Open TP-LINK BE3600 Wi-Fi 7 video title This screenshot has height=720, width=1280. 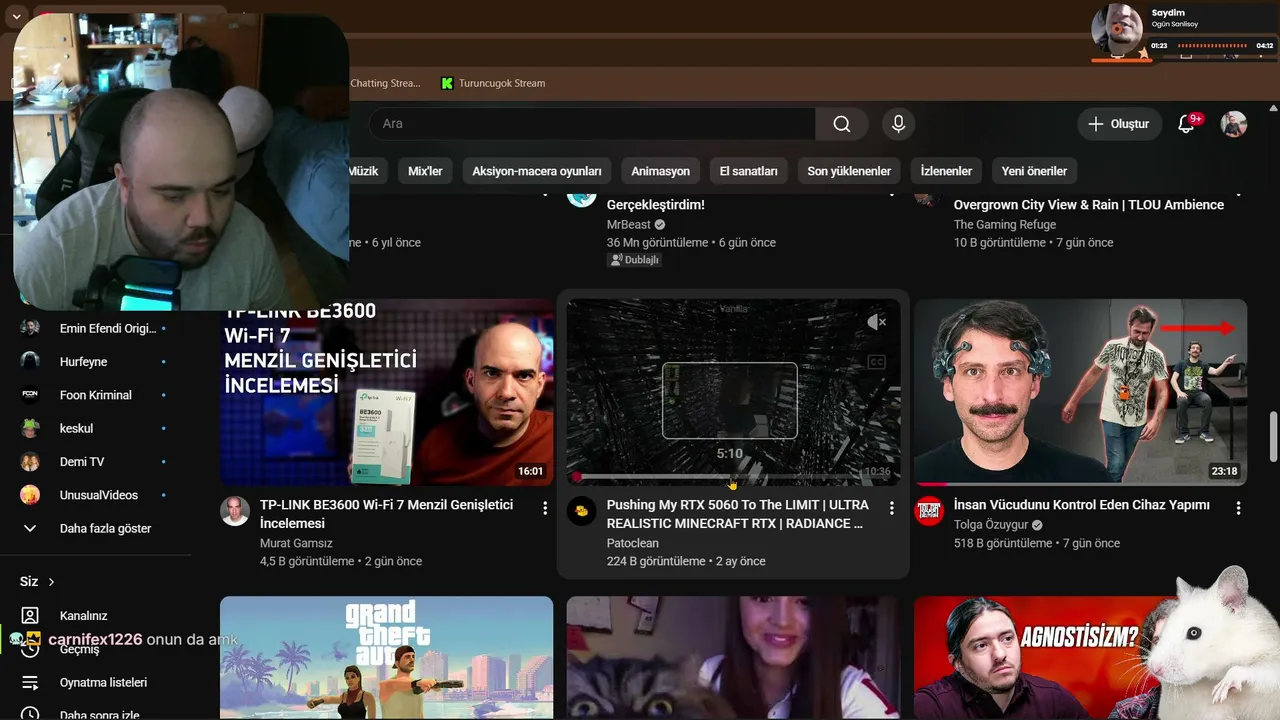click(387, 514)
